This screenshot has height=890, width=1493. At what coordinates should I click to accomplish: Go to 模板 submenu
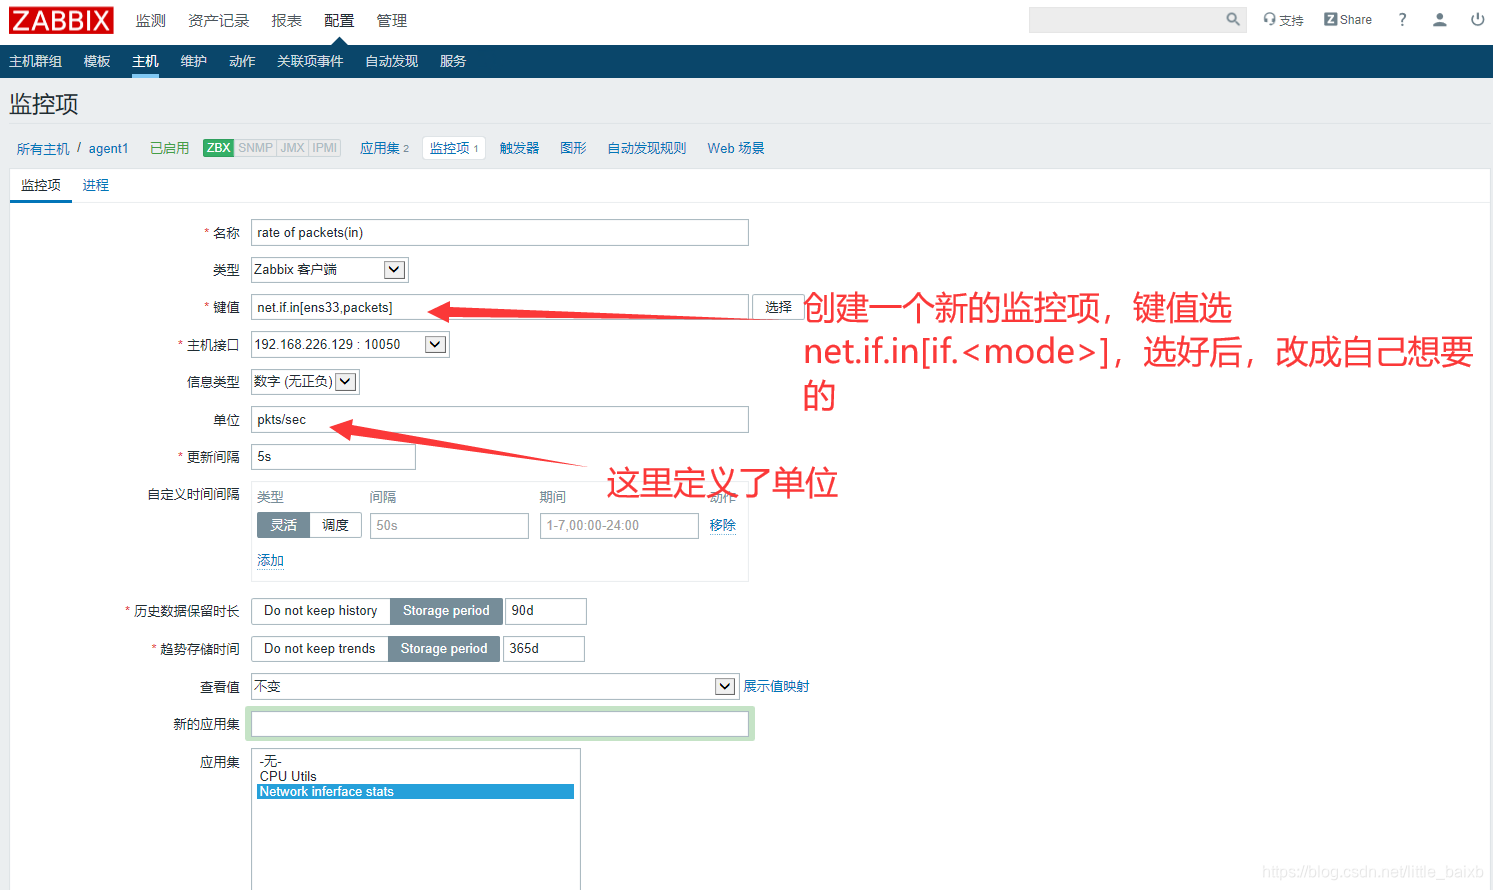pyautogui.click(x=97, y=62)
